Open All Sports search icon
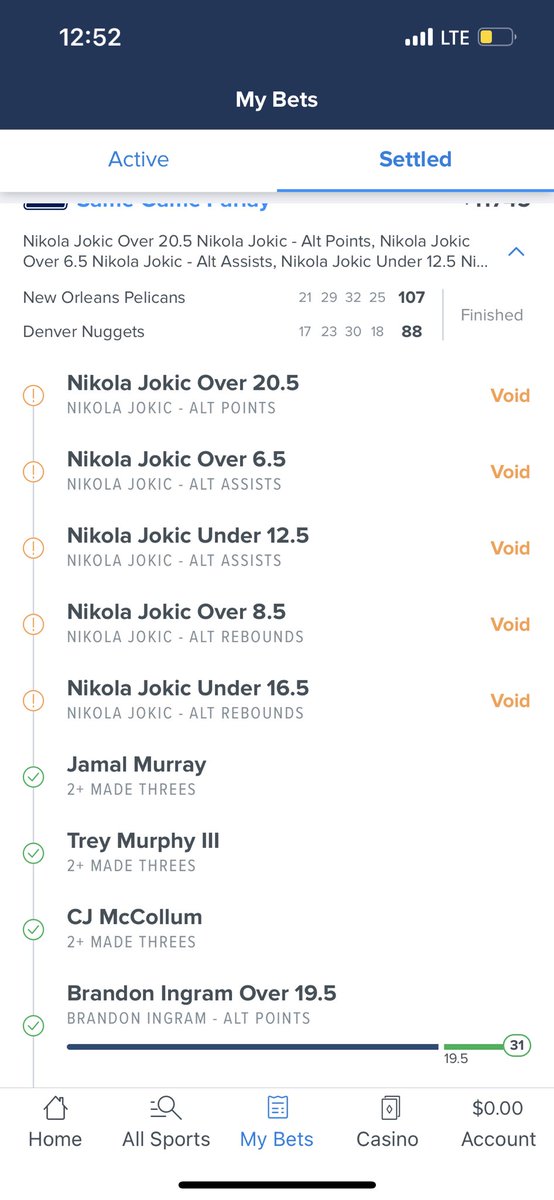This screenshot has width=554, height=1200. (x=166, y=1107)
